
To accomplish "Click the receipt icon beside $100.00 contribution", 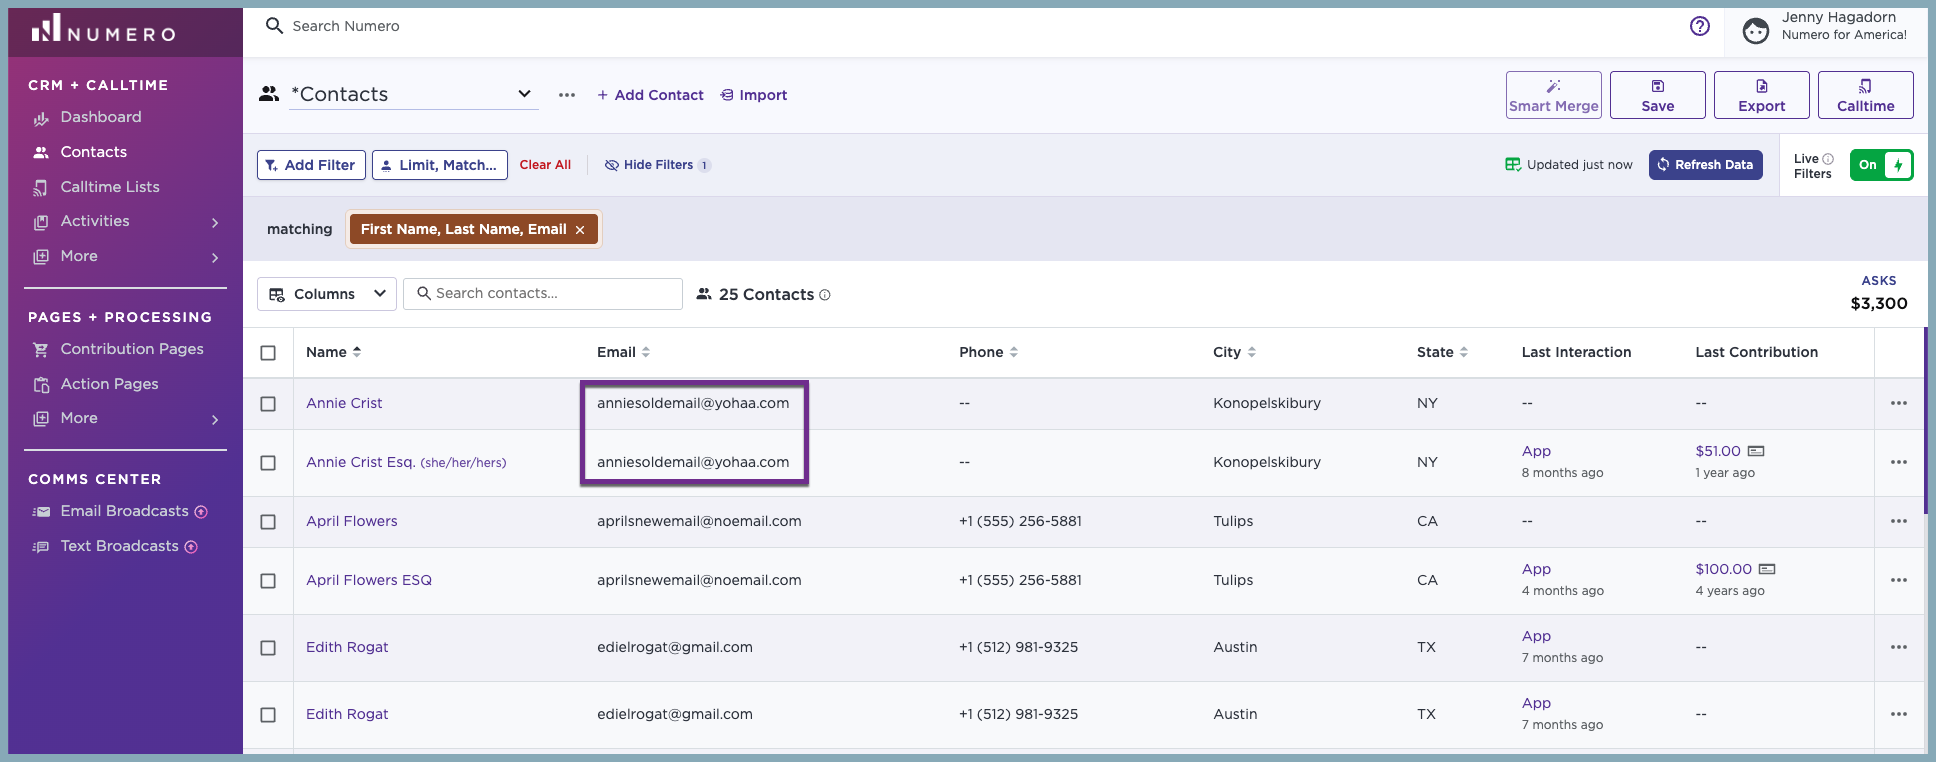I will 1767,569.
